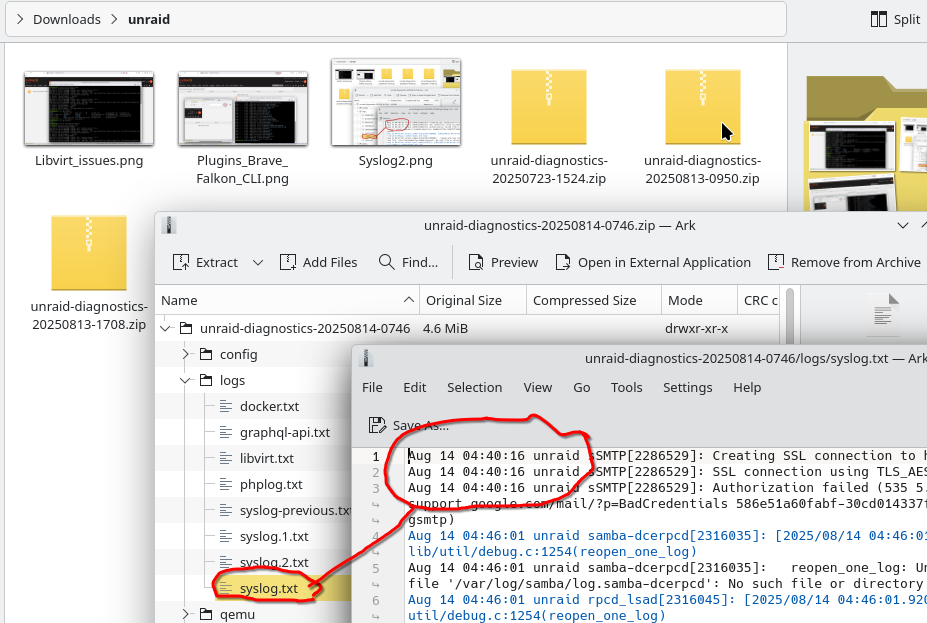927x623 pixels.
Task: Click syslog viewer window zipper title icon
Action: coord(366,358)
